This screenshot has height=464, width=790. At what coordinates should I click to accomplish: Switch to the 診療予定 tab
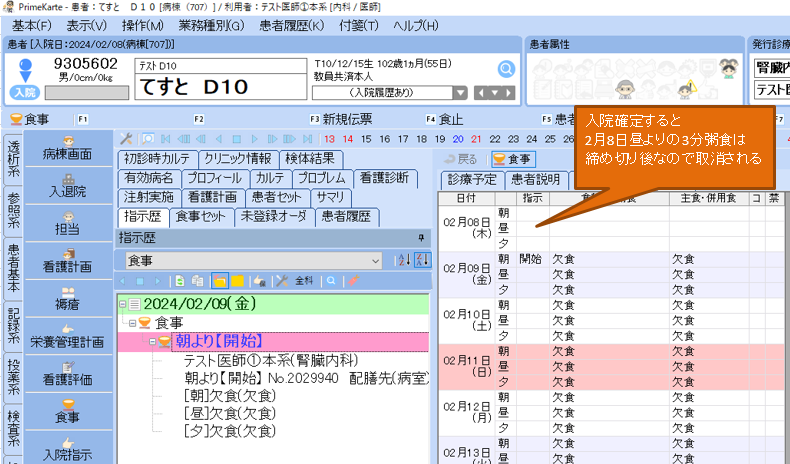[472, 179]
